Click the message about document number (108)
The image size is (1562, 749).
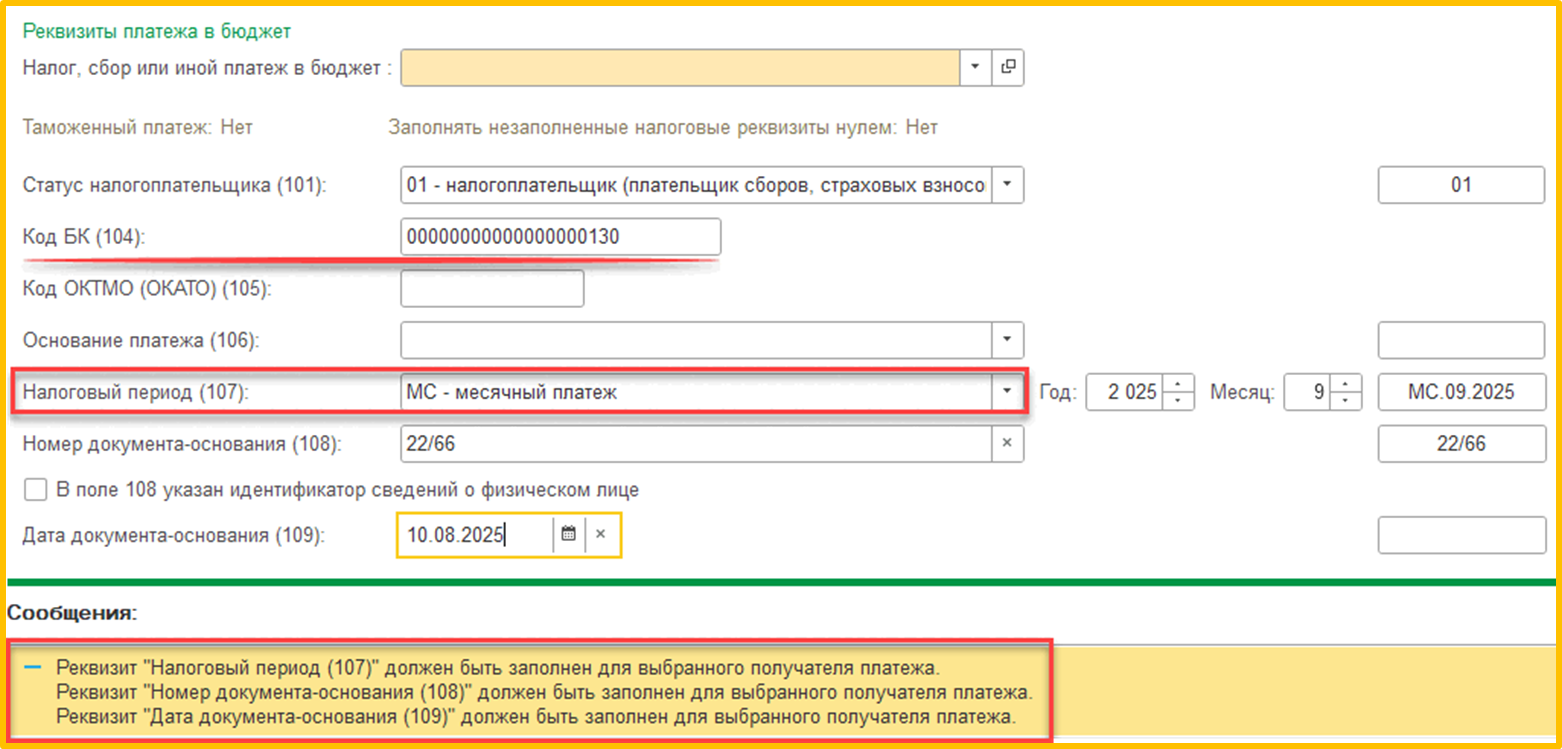pos(545,691)
